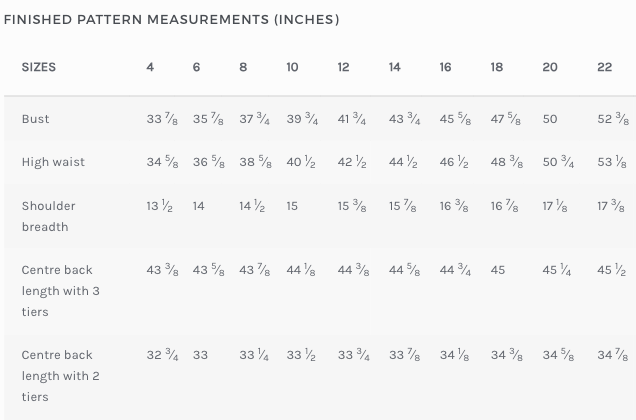The width and height of the screenshot is (636, 420).
Task: Select high waist value 53 1/8
Action: [612, 162]
